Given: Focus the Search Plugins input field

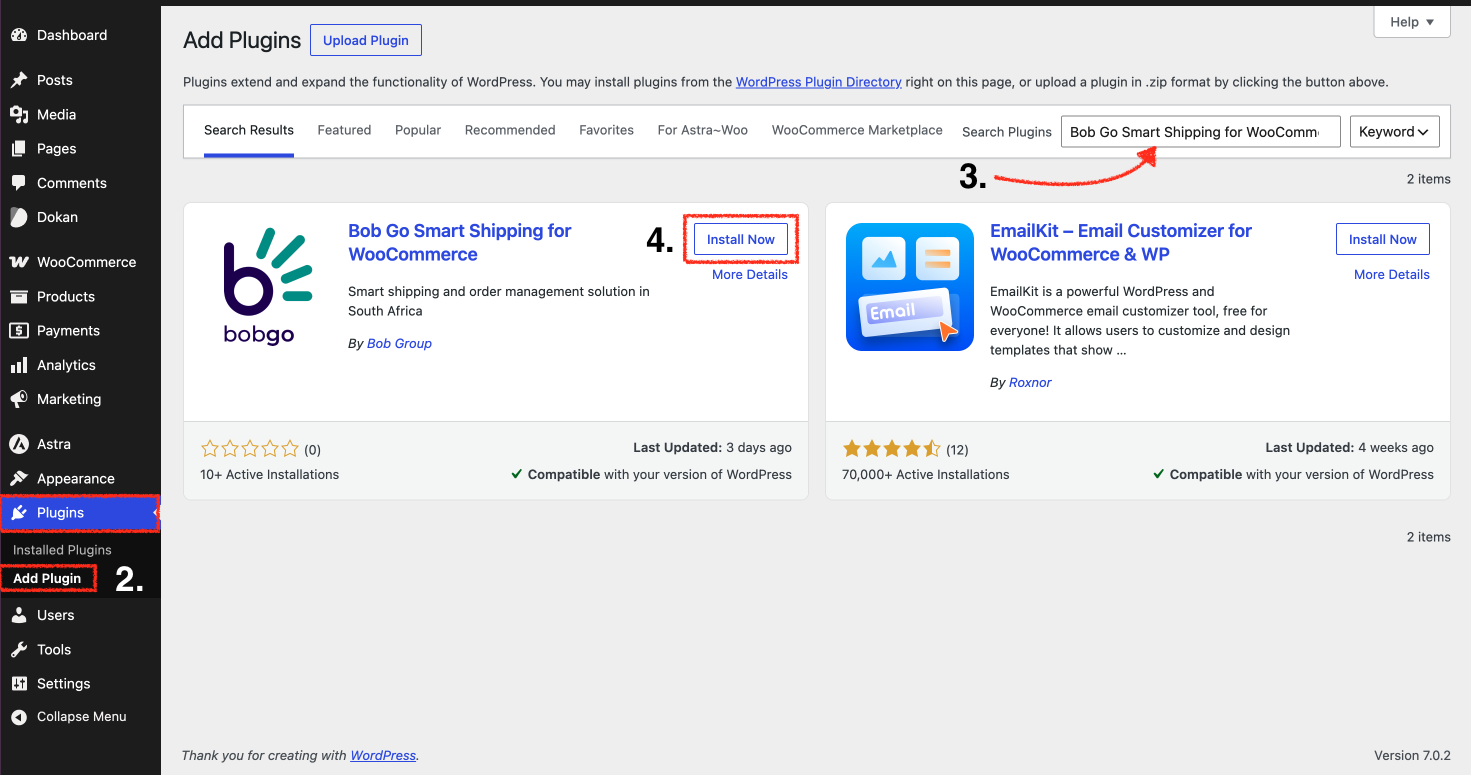Looking at the screenshot, I should click(1201, 132).
